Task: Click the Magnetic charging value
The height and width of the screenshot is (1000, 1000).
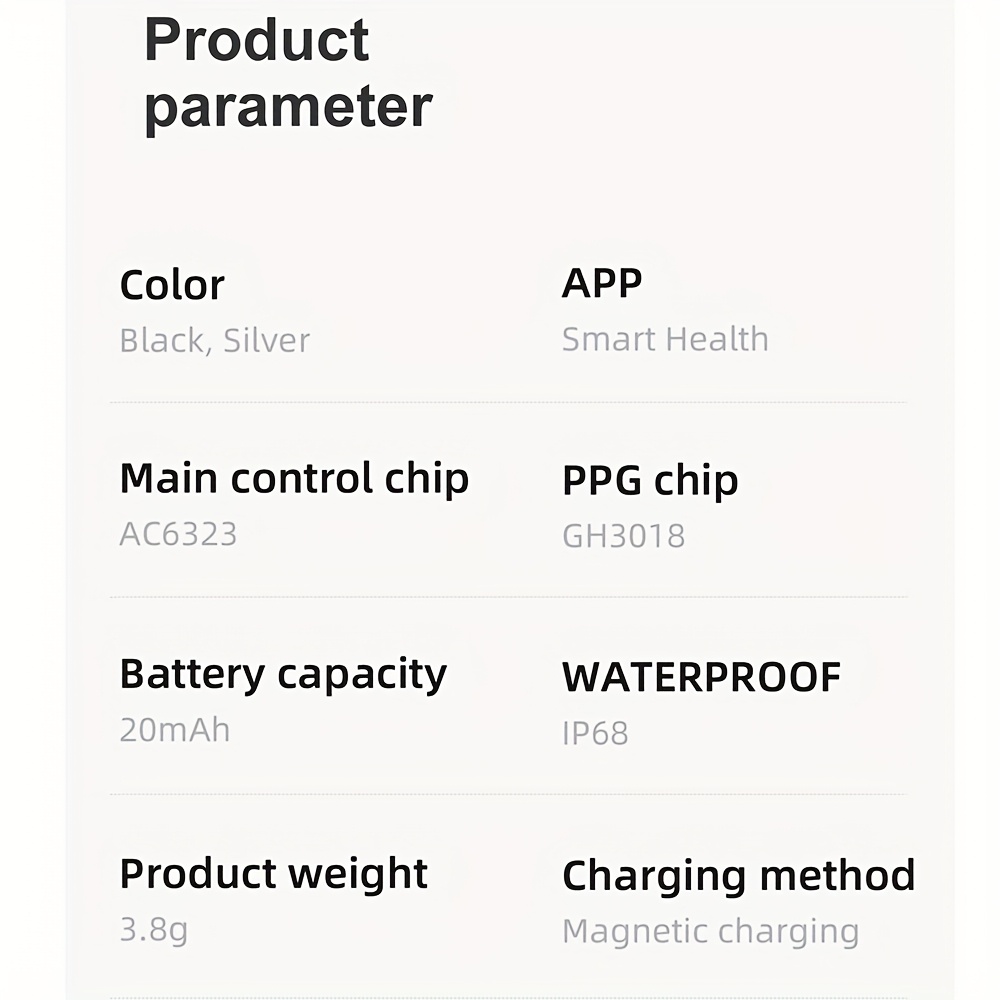Action: pos(711,932)
